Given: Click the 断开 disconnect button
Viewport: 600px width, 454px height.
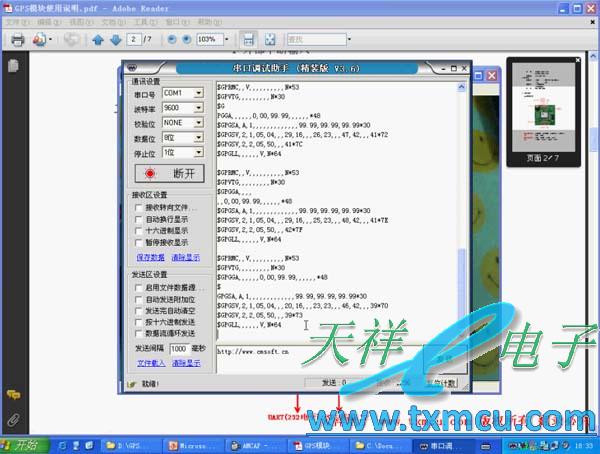Looking at the screenshot, I should coord(170,174).
